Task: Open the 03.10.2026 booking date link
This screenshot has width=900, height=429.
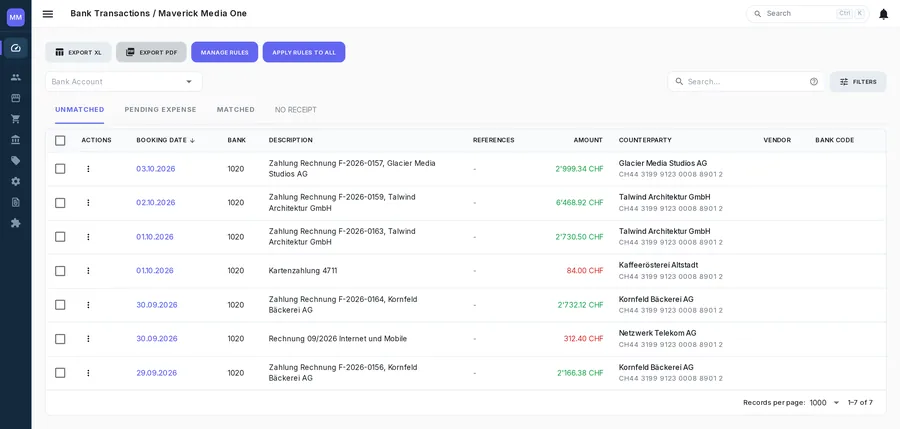Action: (x=156, y=169)
